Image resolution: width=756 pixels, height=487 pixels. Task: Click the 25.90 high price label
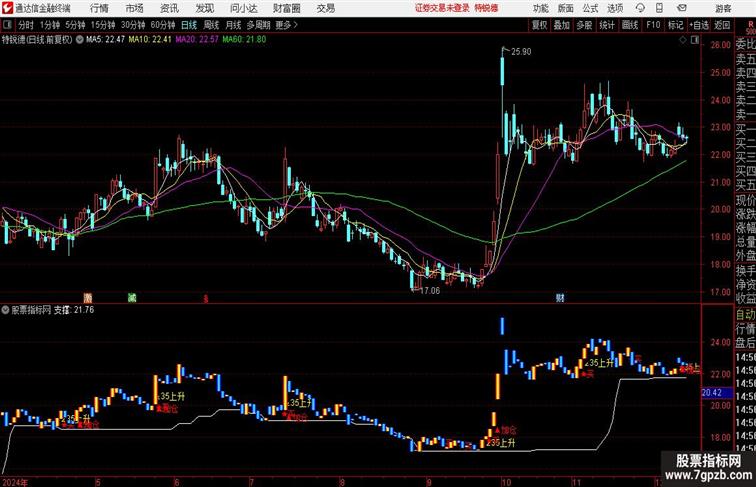point(521,52)
